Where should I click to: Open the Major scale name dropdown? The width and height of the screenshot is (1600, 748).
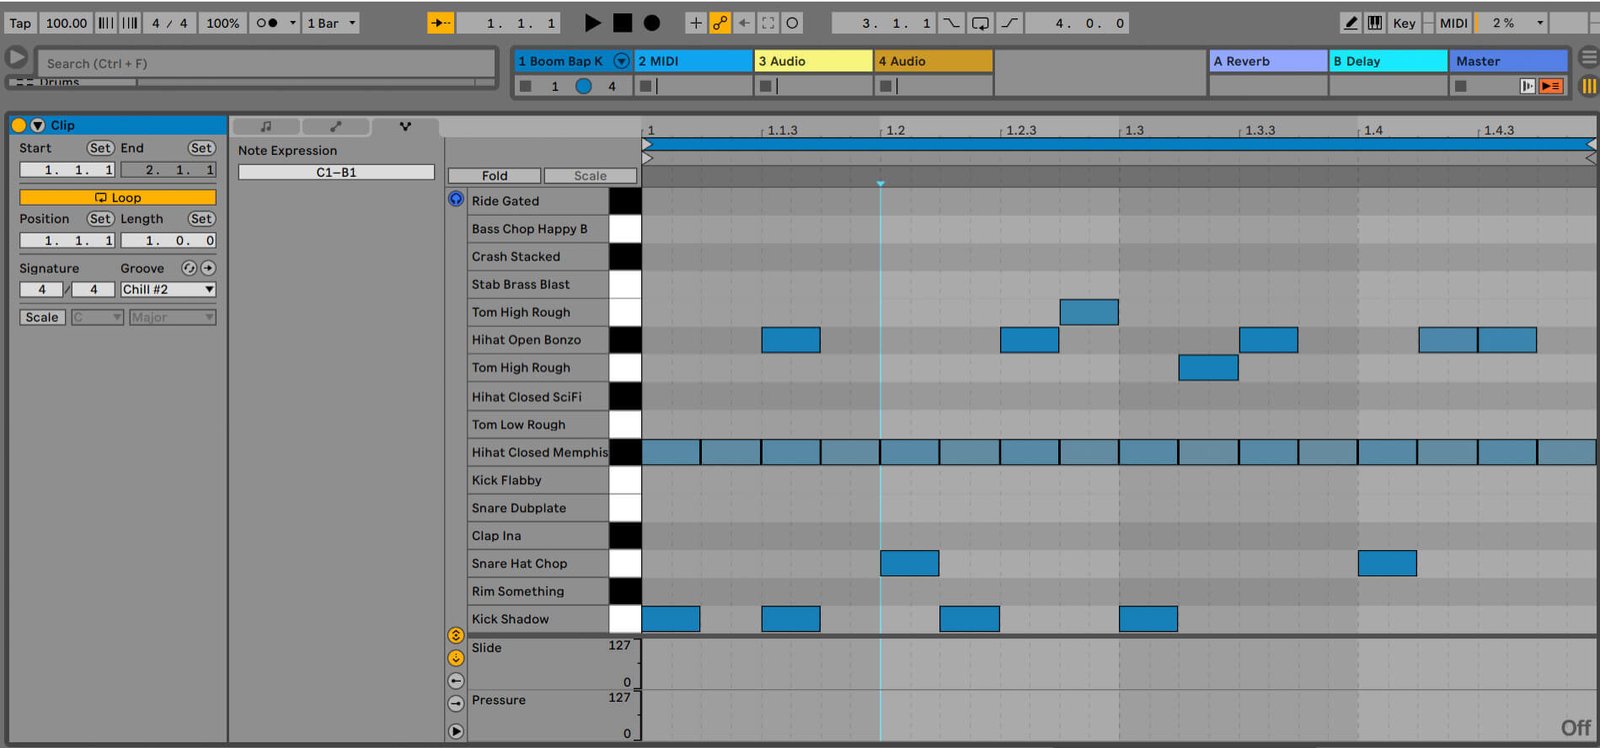pyautogui.click(x=172, y=317)
